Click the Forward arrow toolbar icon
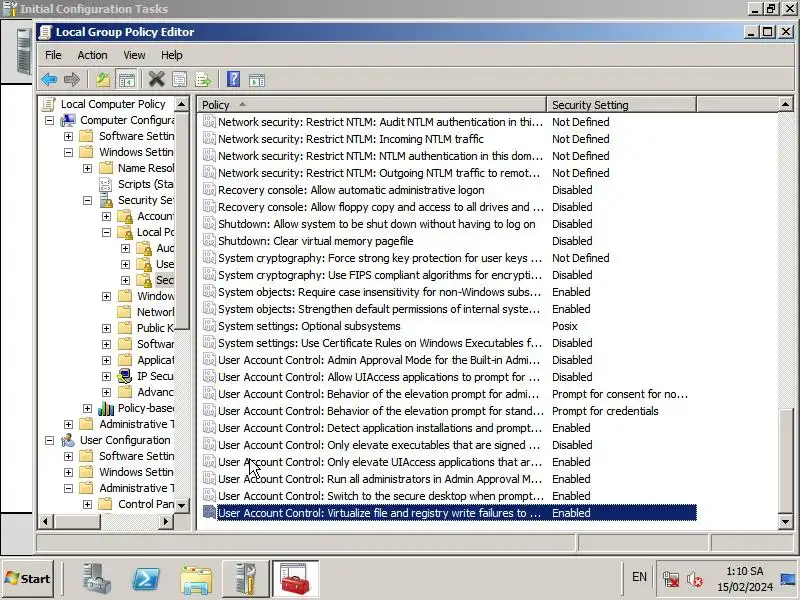 click(x=71, y=80)
